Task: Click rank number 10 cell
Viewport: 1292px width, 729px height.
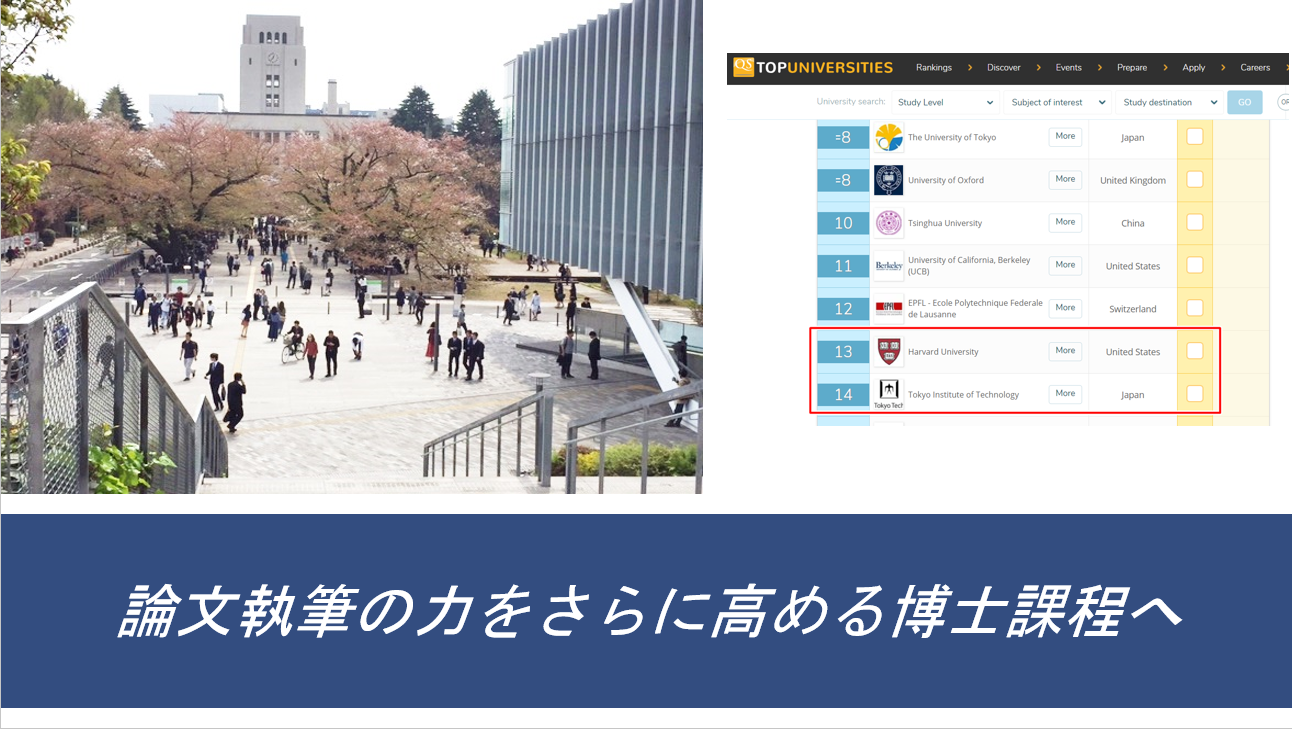Action: point(843,223)
